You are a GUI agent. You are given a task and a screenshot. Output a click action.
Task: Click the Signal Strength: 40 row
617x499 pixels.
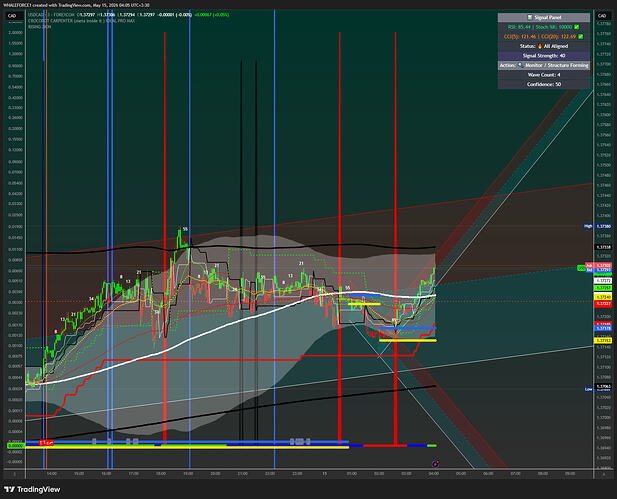tap(544, 55)
